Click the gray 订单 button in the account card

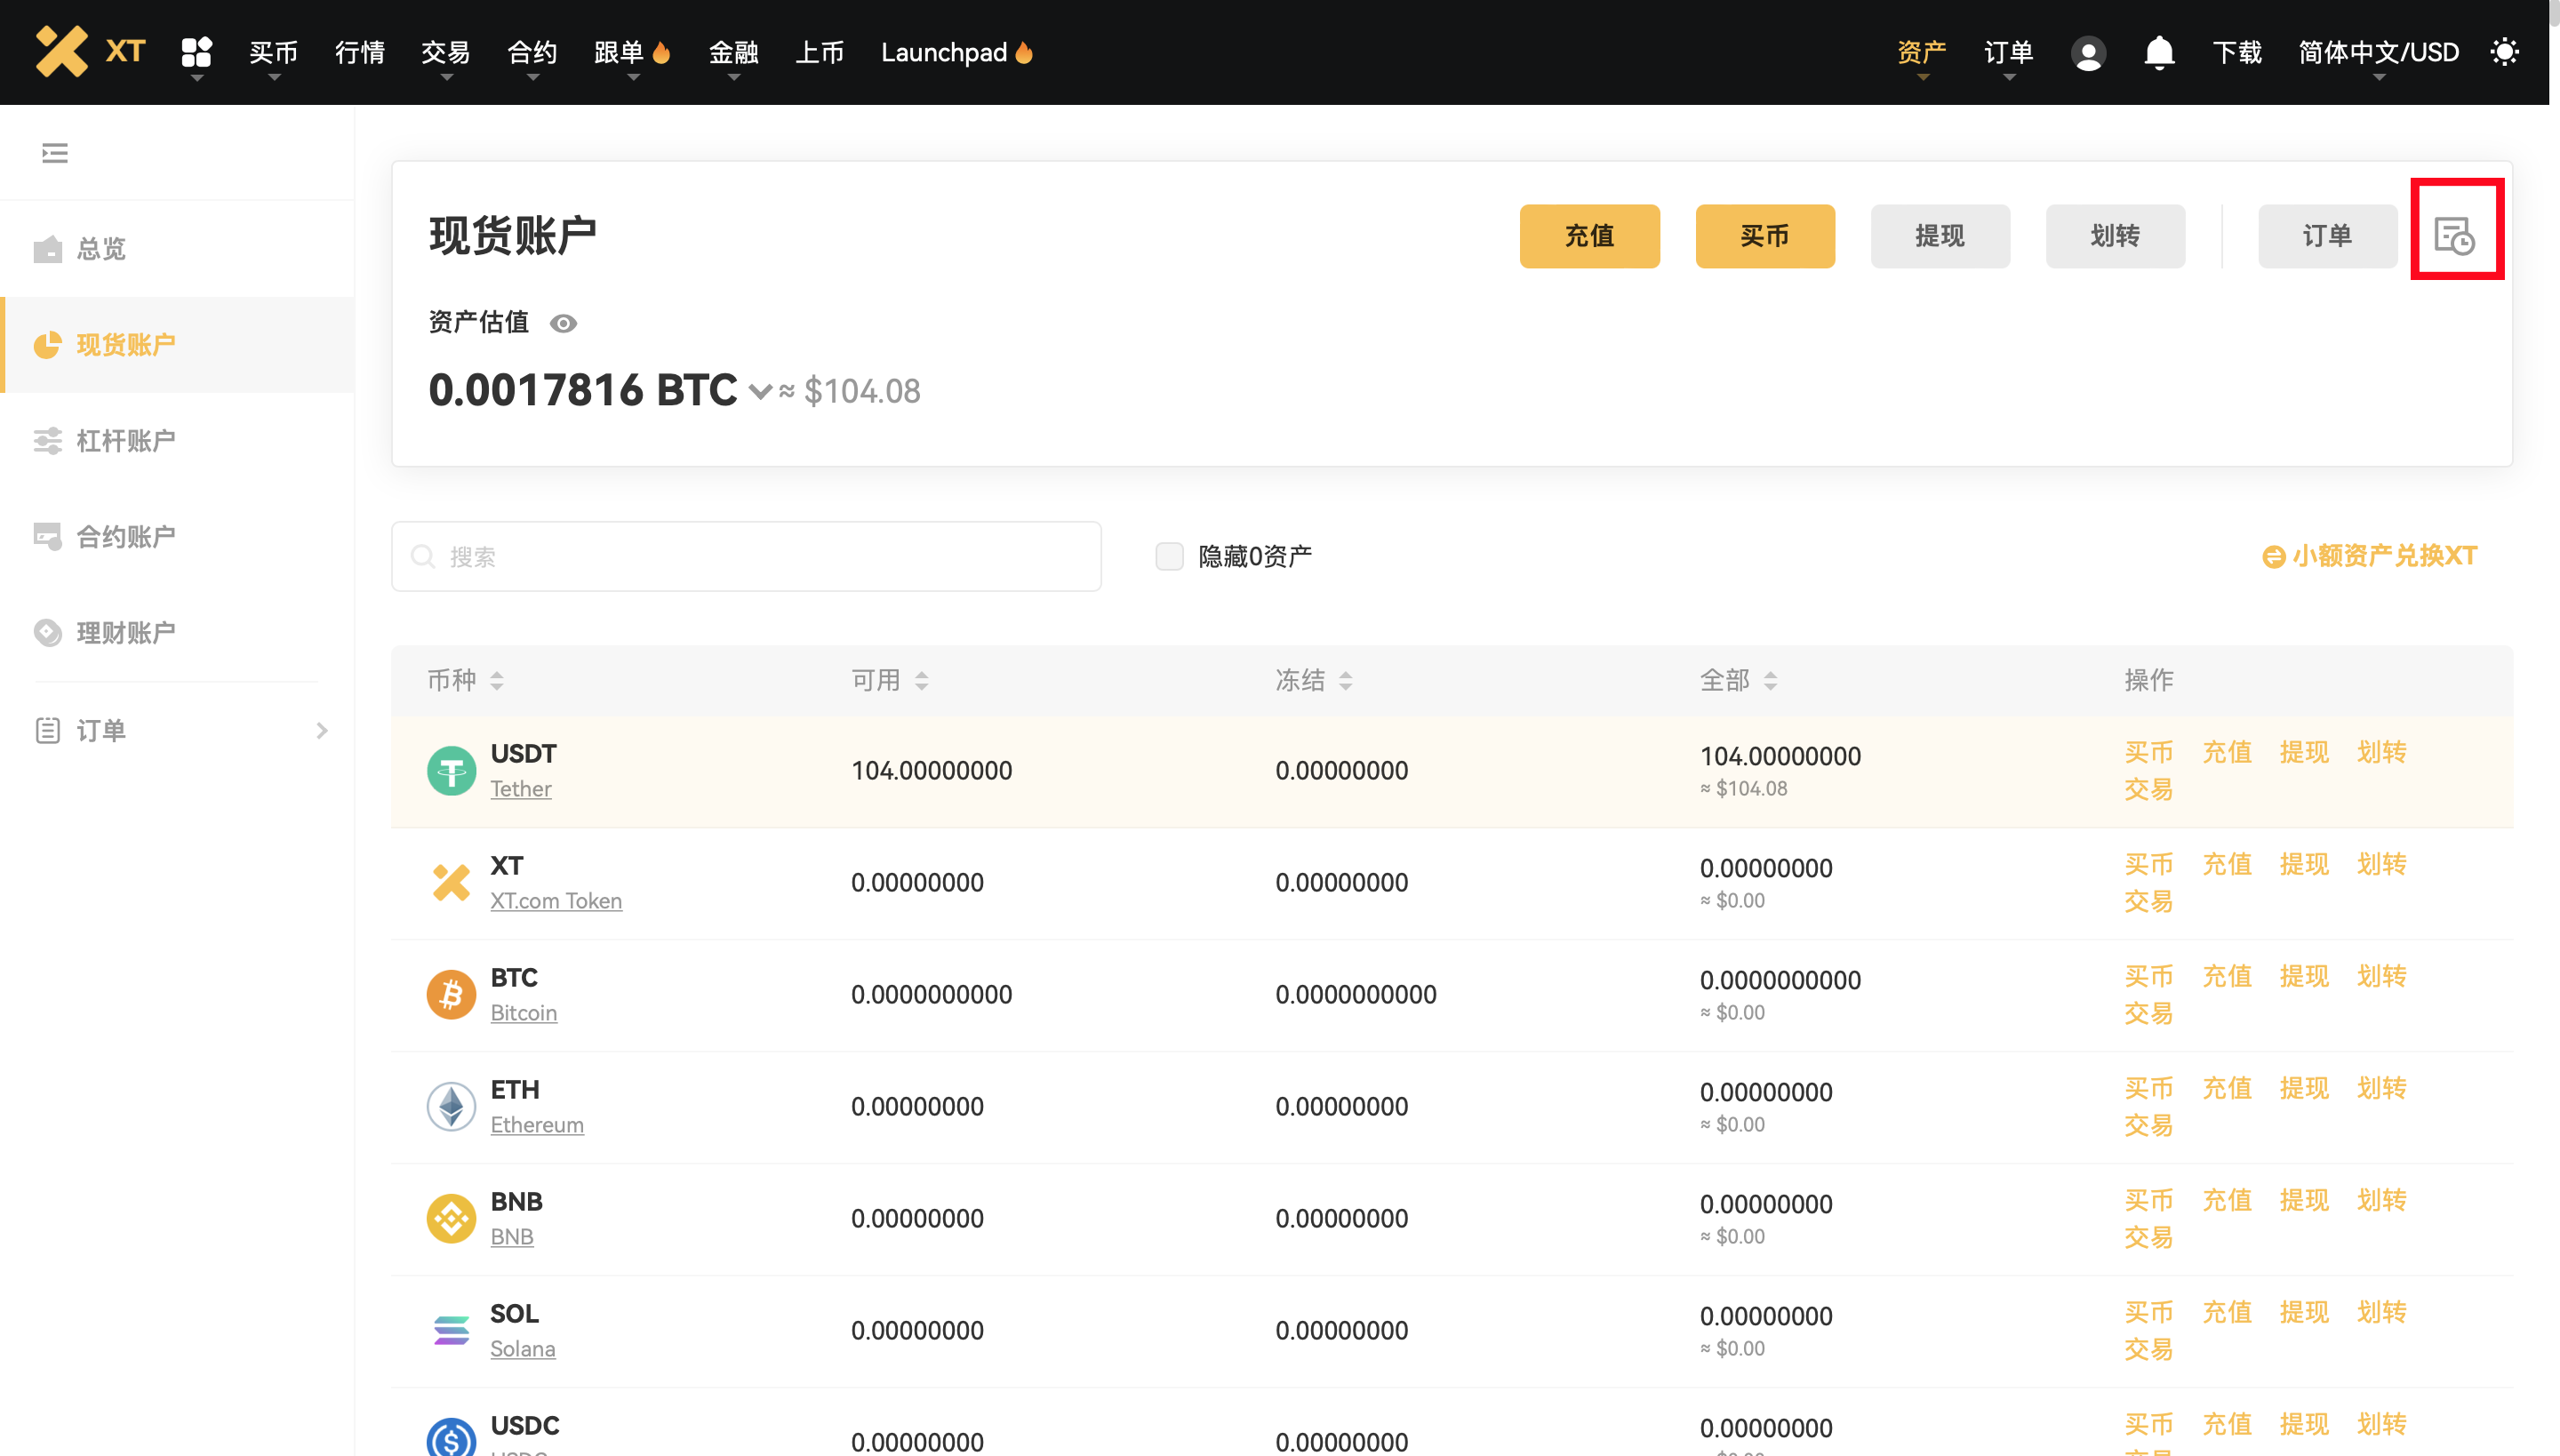[x=2328, y=236]
